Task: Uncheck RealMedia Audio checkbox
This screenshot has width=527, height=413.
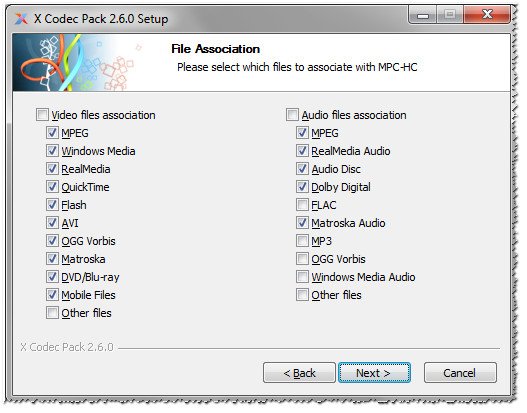Action: [x=302, y=151]
